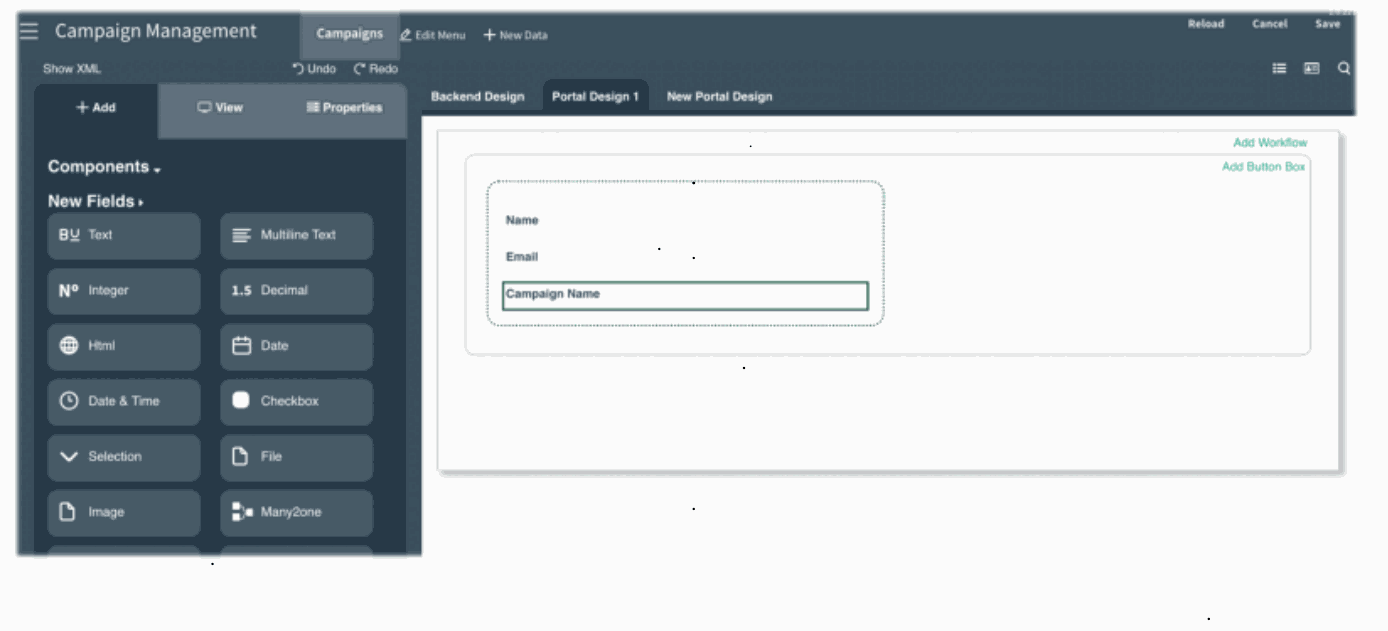Expand the New Fields section

pos(96,201)
